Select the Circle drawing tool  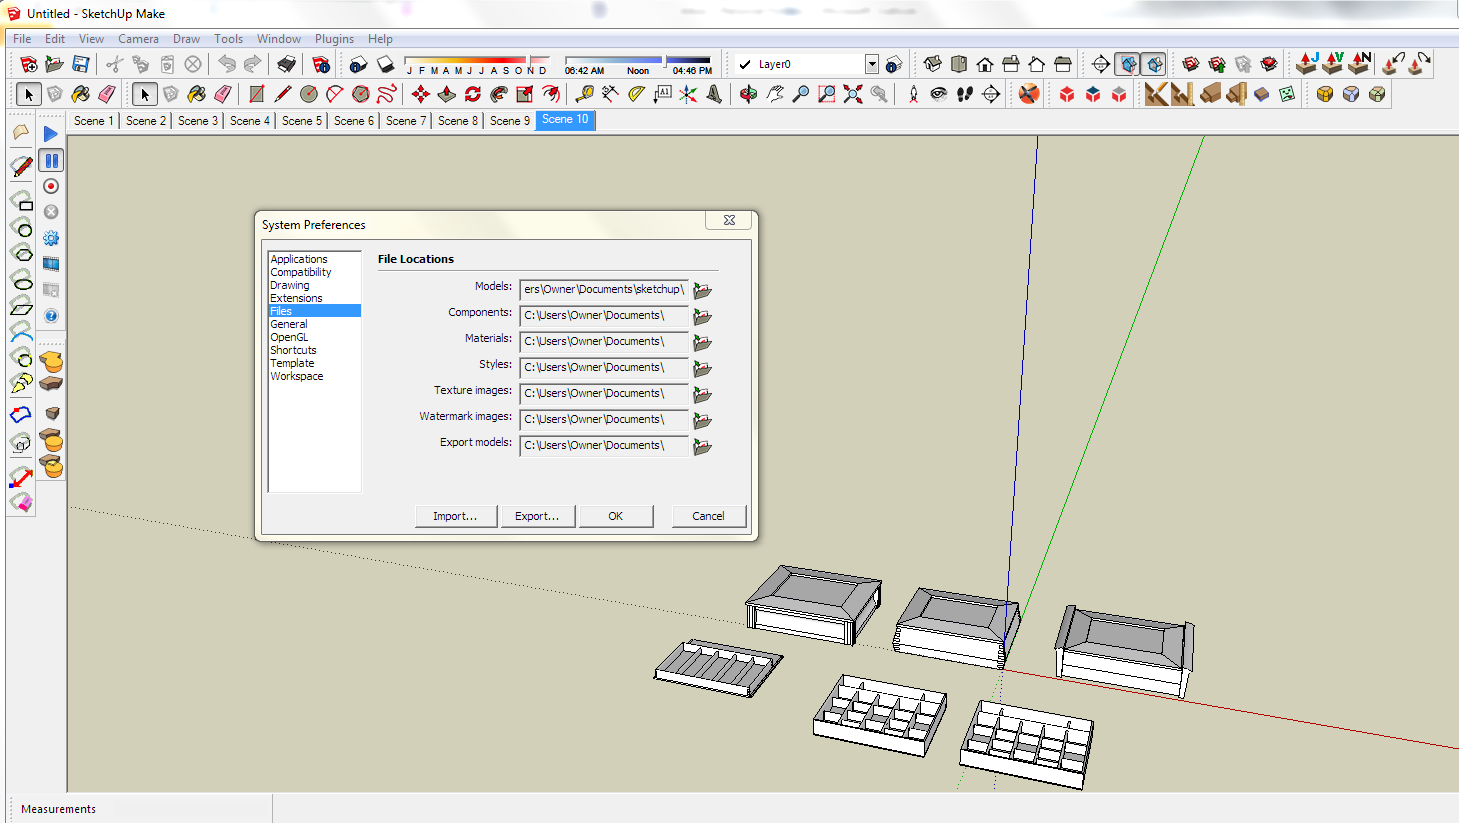coord(309,94)
